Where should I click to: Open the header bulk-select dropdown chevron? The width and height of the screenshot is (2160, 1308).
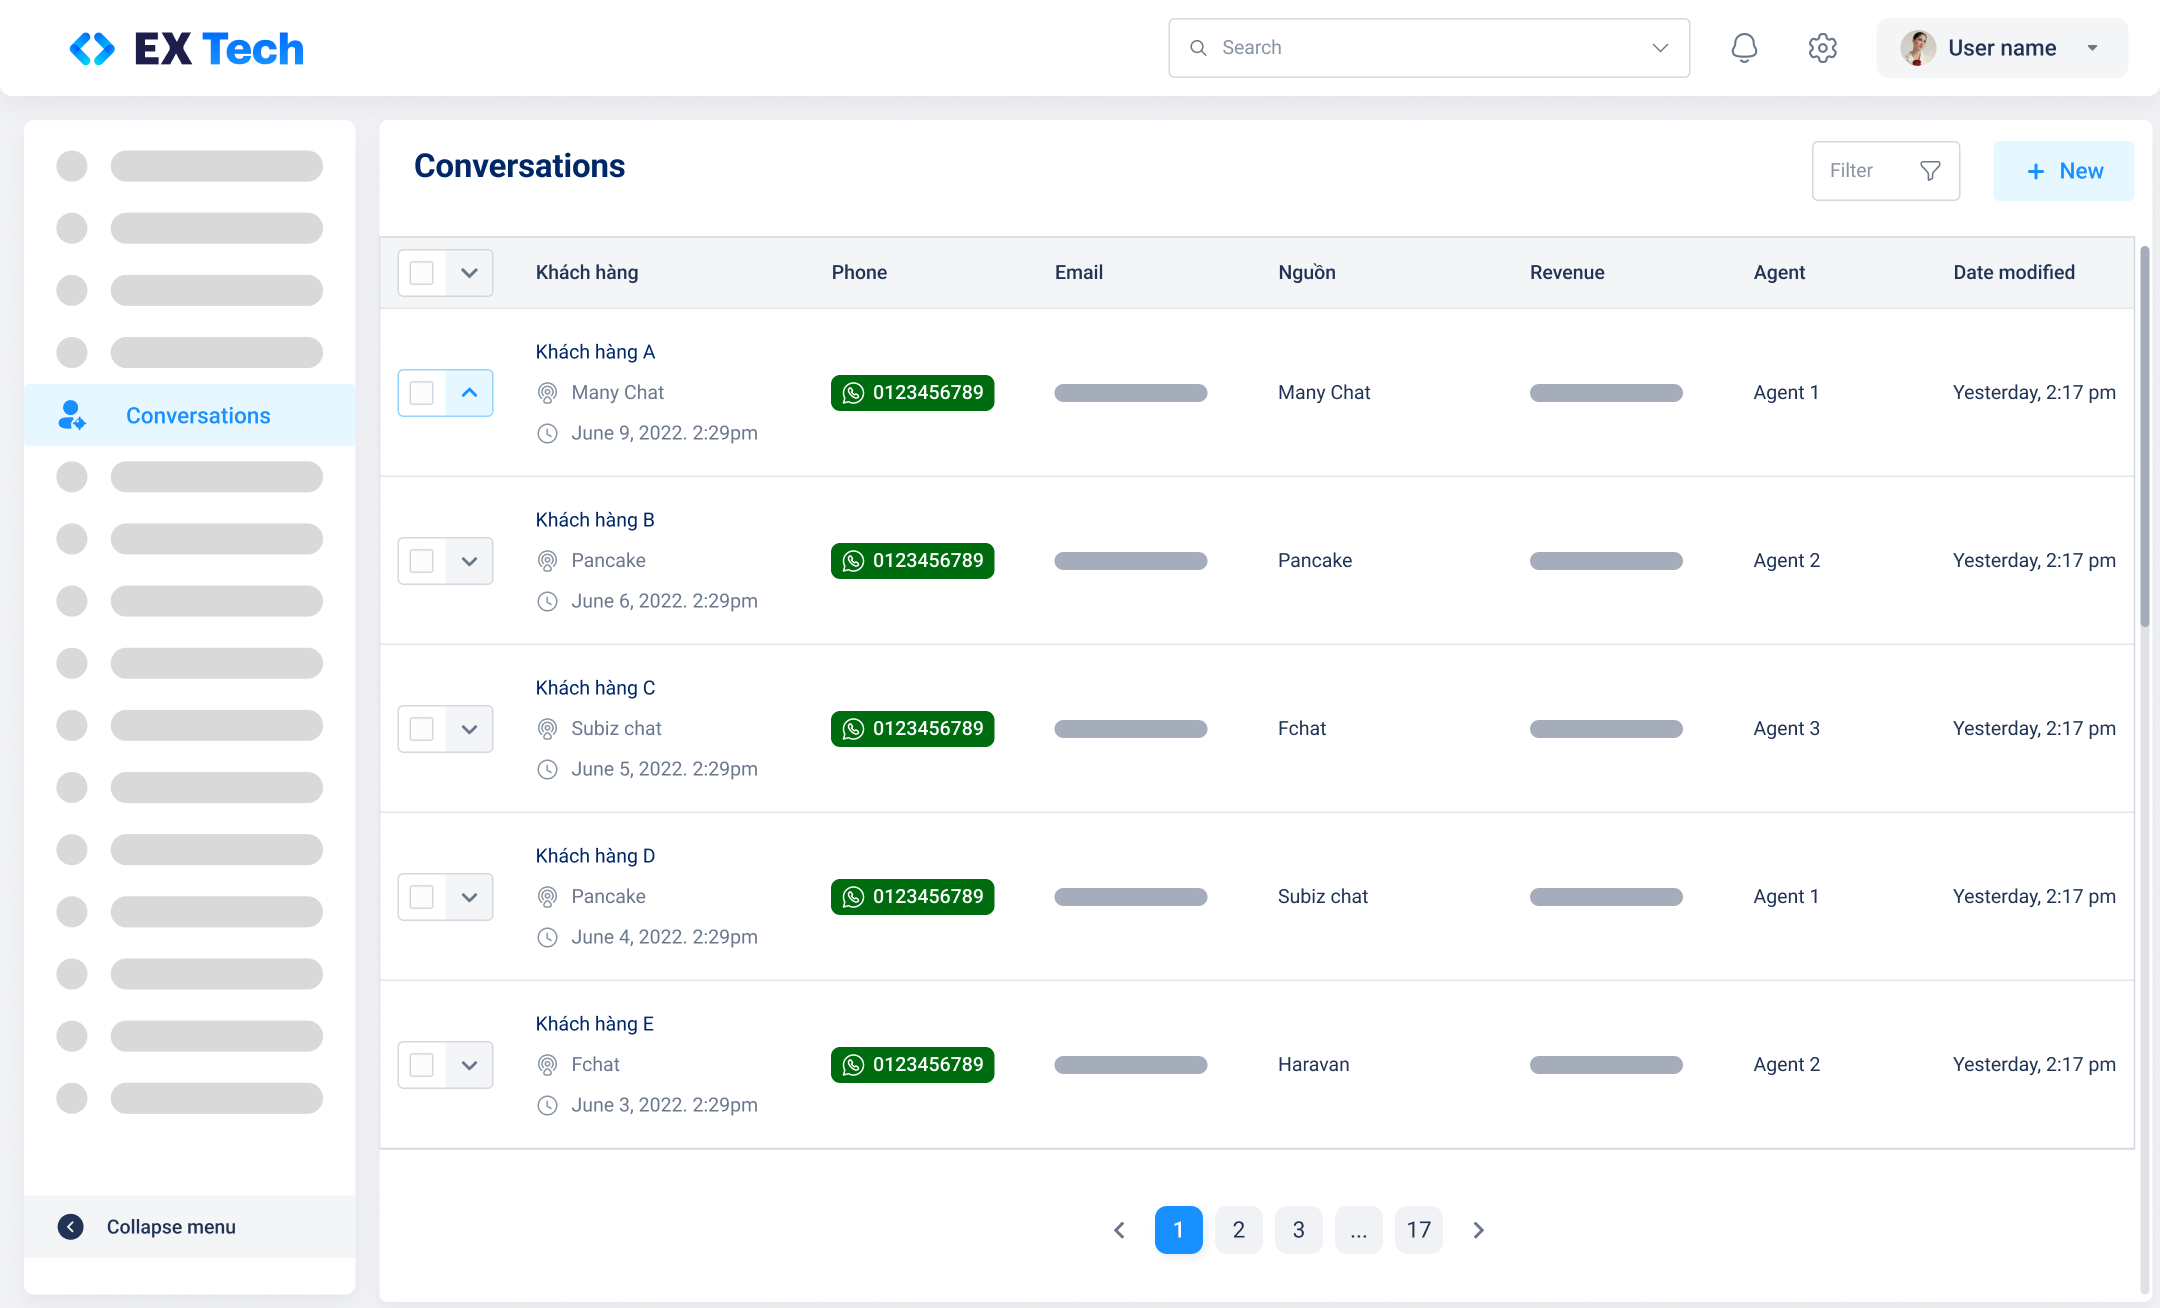click(469, 273)
